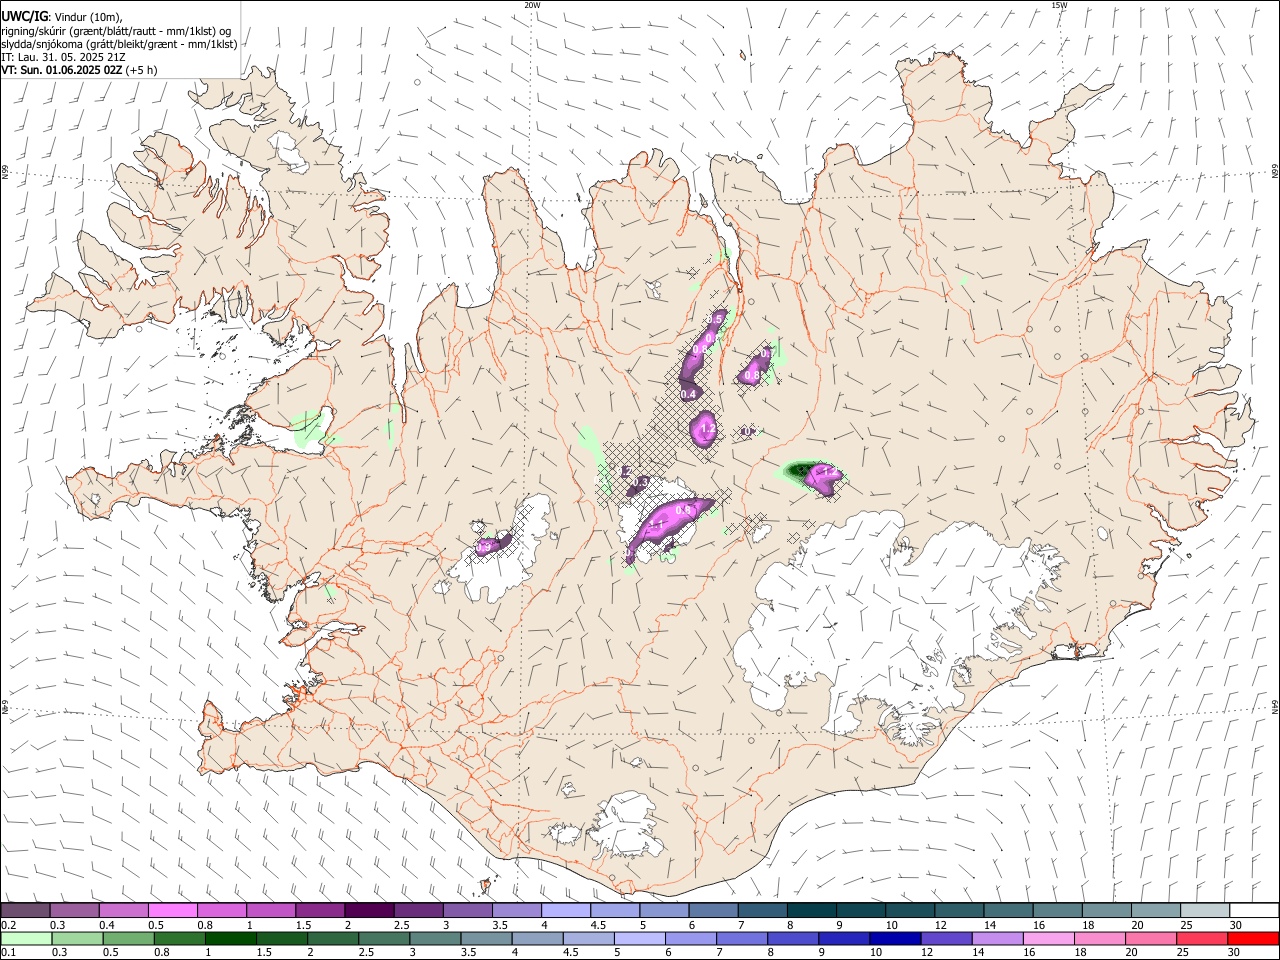Screen dimensions: 1280x960
Task: Click the 20W longitude label
Action: click(532, 5)
